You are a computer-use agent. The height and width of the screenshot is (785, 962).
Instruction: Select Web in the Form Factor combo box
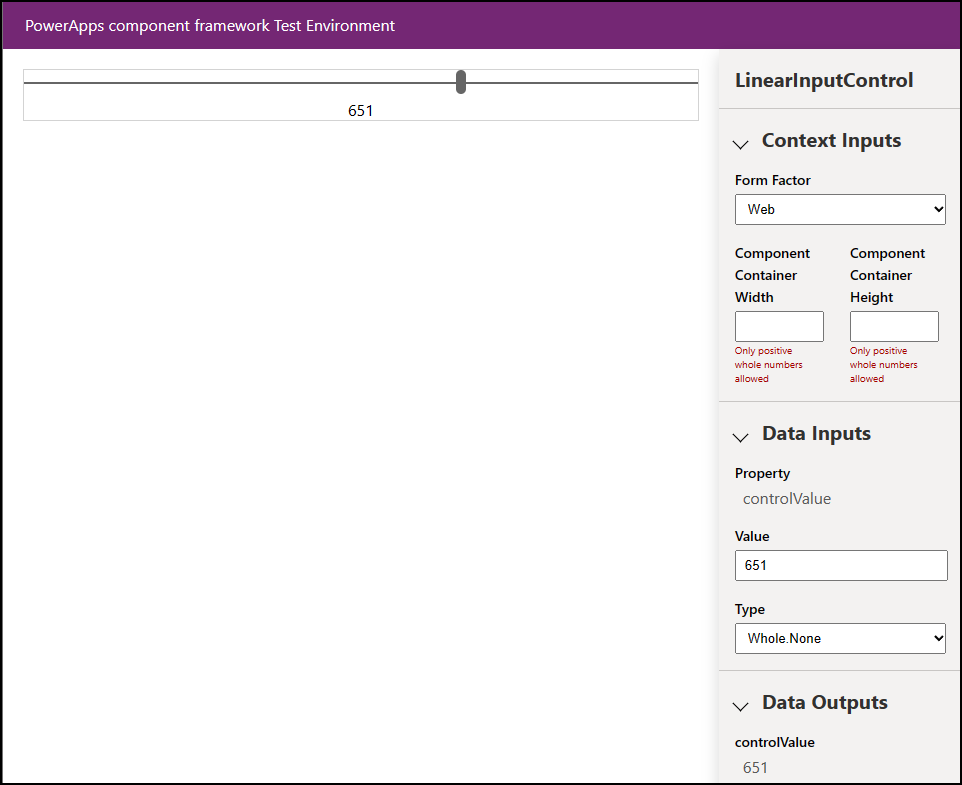(840, 209)
